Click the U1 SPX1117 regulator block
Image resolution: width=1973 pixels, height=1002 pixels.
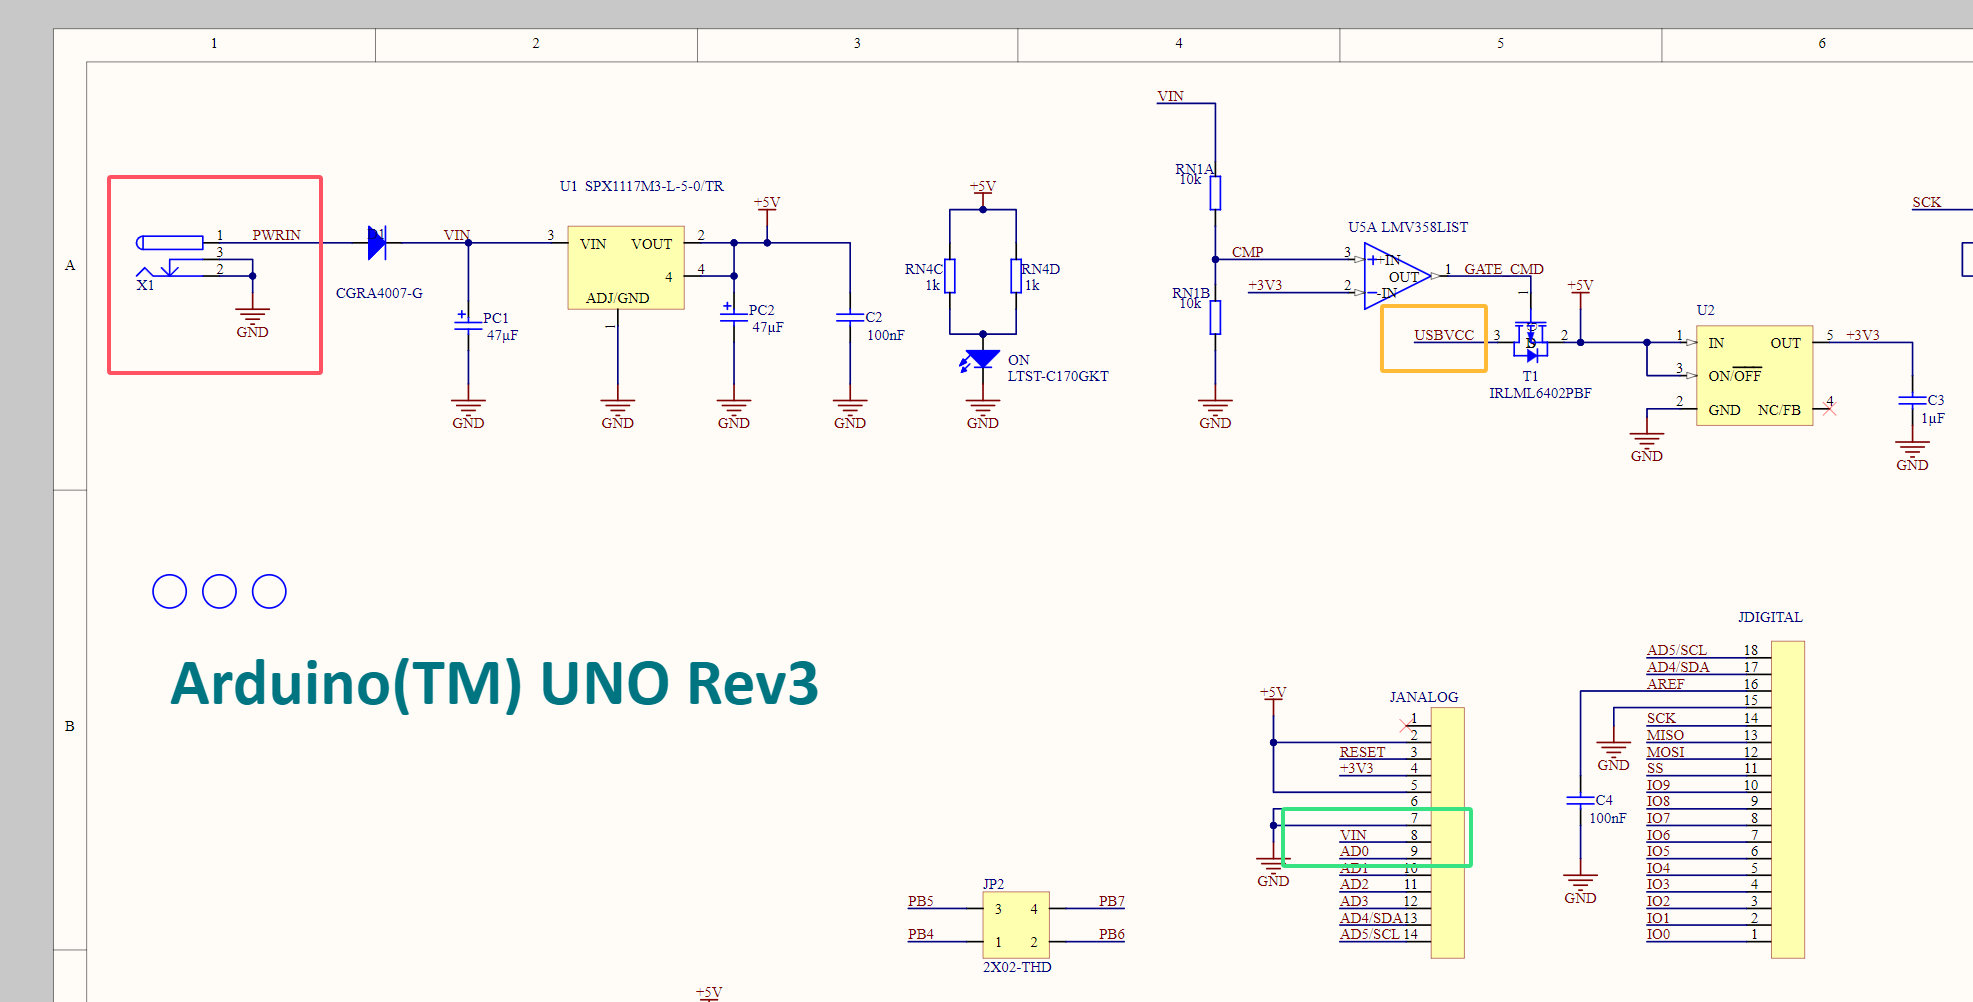click(626, 268)
